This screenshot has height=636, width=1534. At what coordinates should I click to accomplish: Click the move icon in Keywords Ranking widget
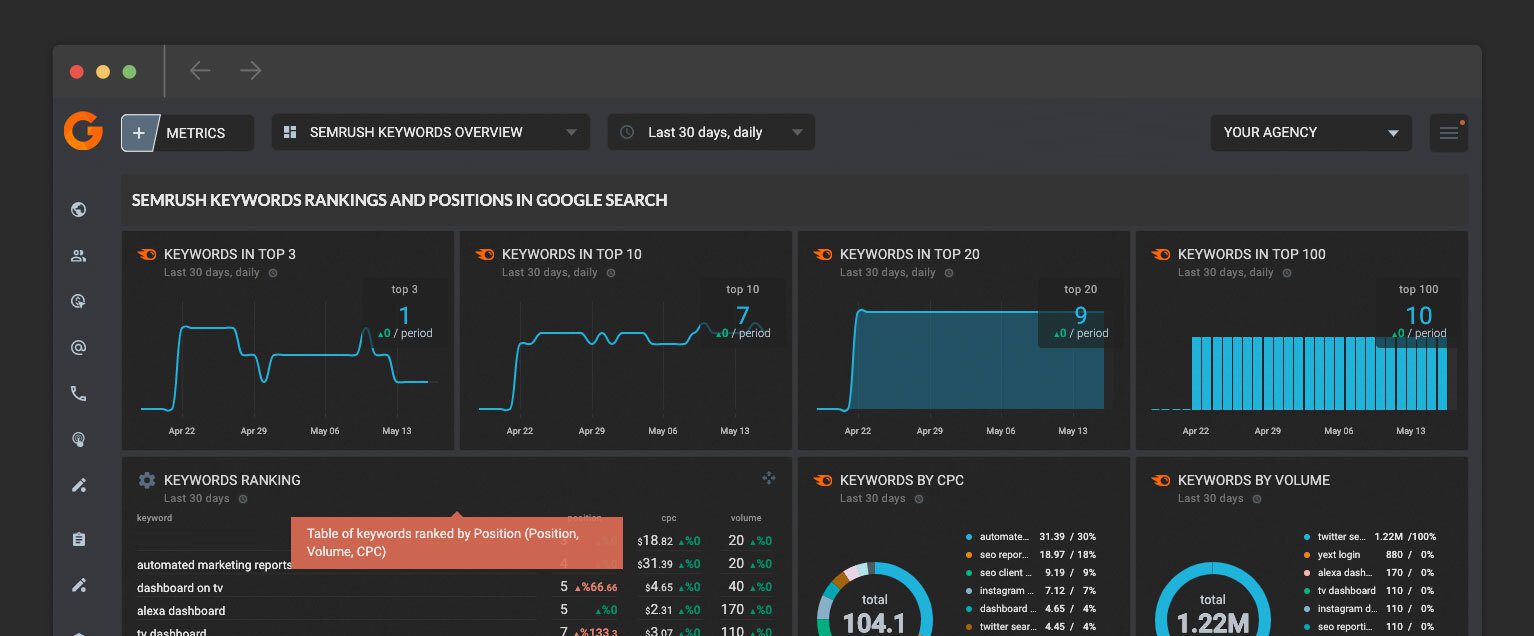(769, 478)
